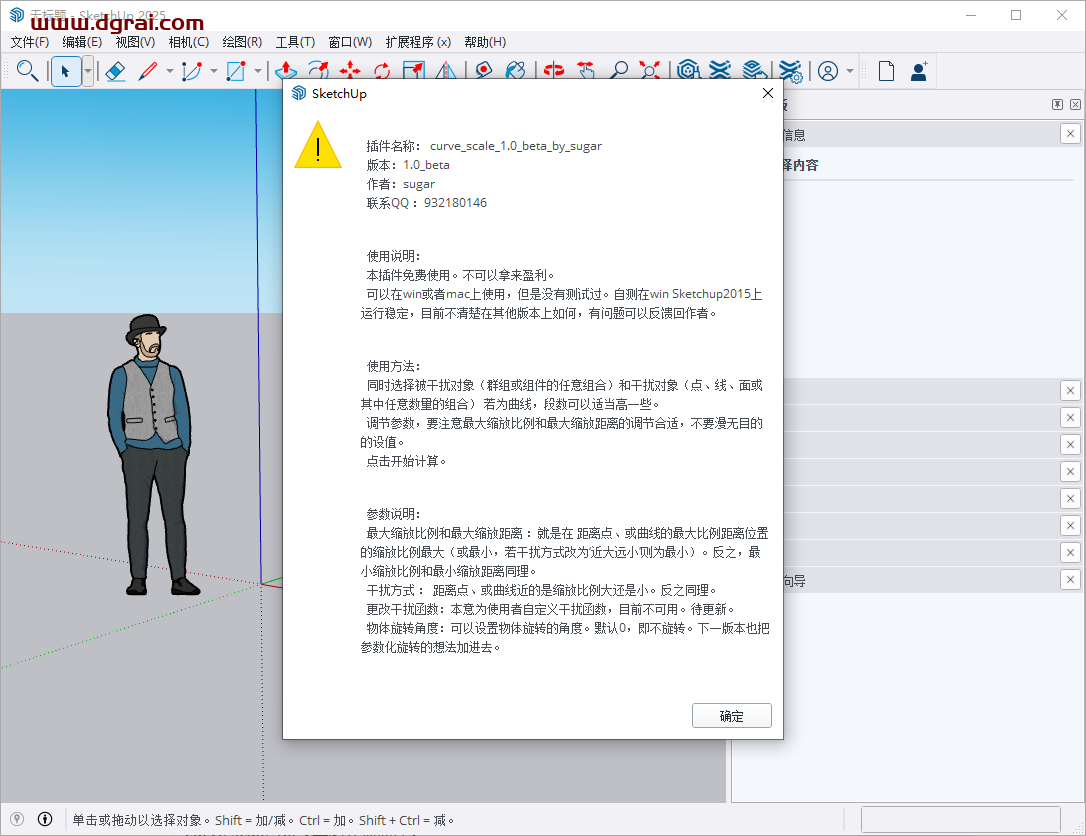Activate the Scale tool
Image resolution: width=1086 pixels, height=836 pixels.
(x=413, y=70)
